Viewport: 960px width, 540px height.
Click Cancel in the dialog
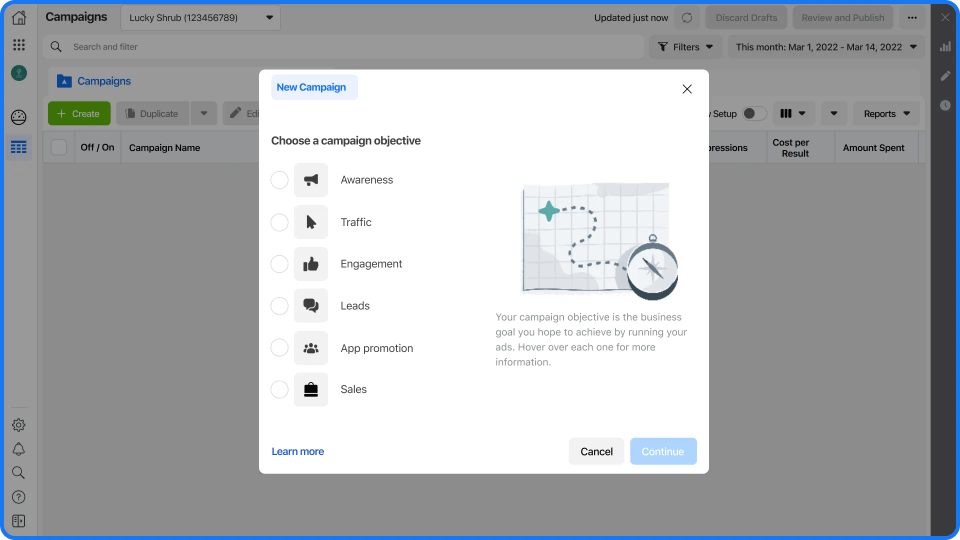[596, 452]
